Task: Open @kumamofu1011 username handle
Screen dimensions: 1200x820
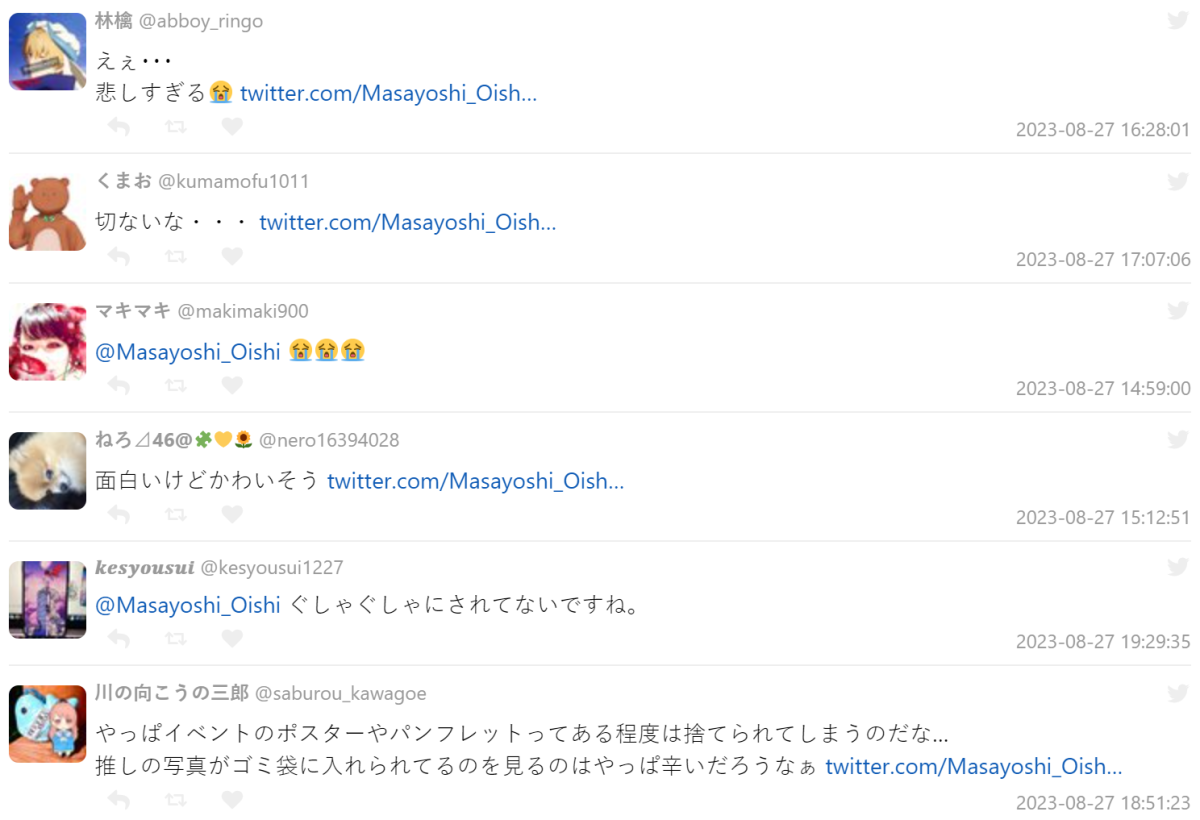Action: coord(234,181)
